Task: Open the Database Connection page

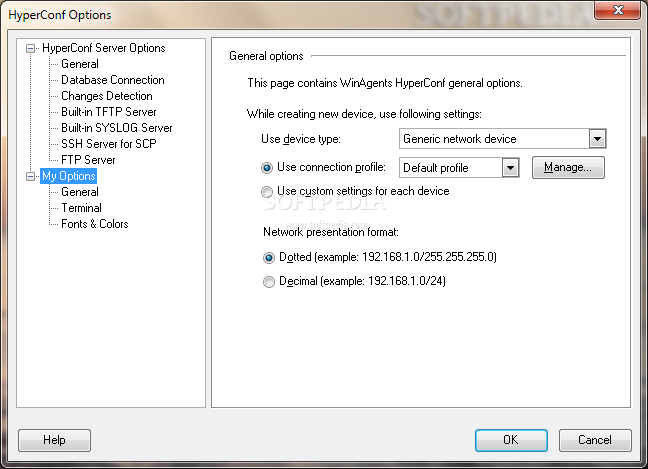Action: click(x=113, y=80)
